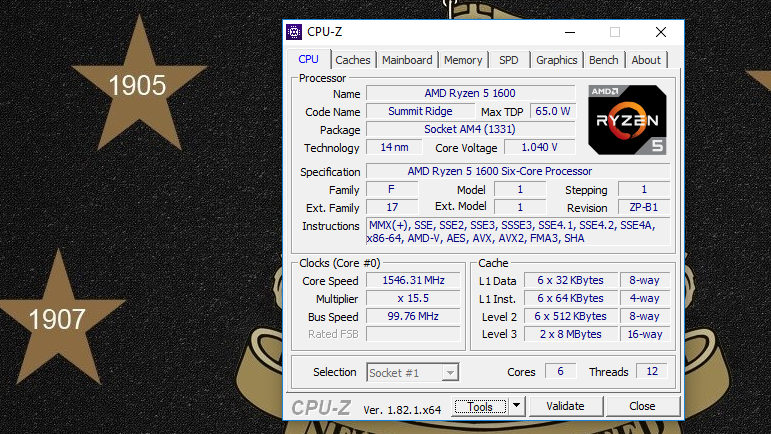Open the About tab
The image size is (771, 434).
point(646,60)
